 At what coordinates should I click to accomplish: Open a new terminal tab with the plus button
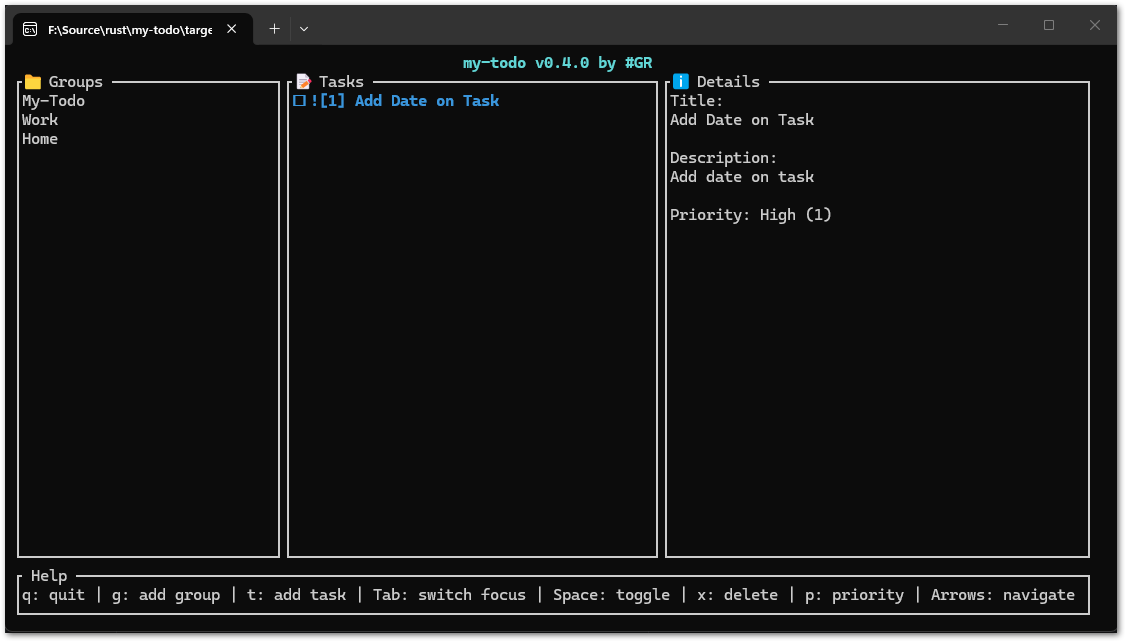coord(274,28)
